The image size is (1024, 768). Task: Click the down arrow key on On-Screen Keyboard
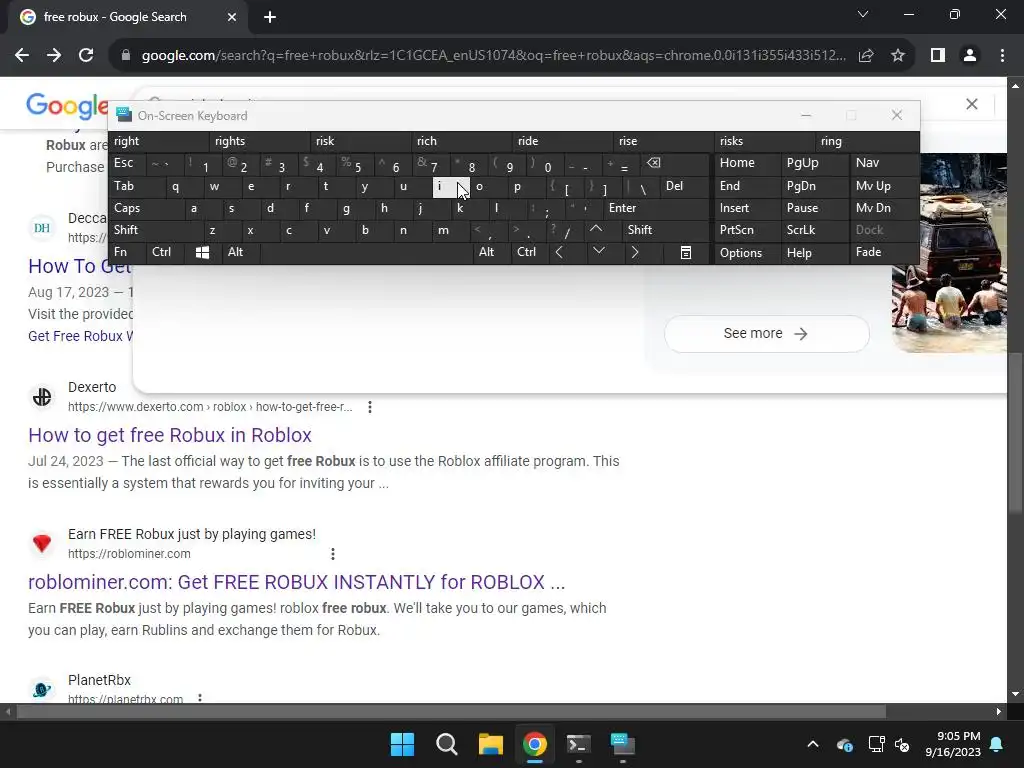(598, 251)
